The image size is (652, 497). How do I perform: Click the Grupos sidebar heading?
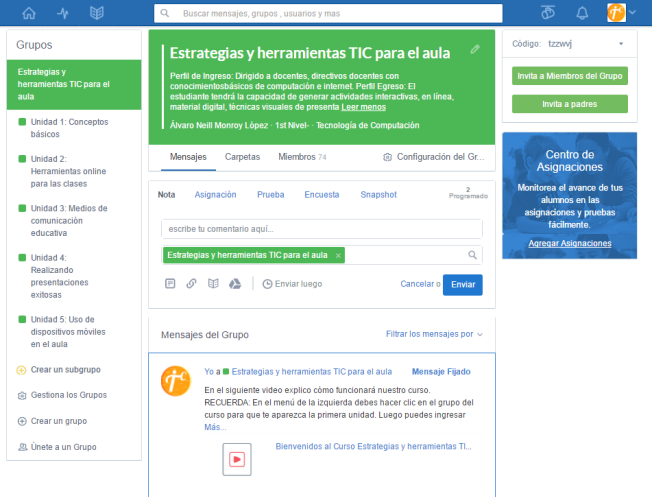tap(34, 45)
